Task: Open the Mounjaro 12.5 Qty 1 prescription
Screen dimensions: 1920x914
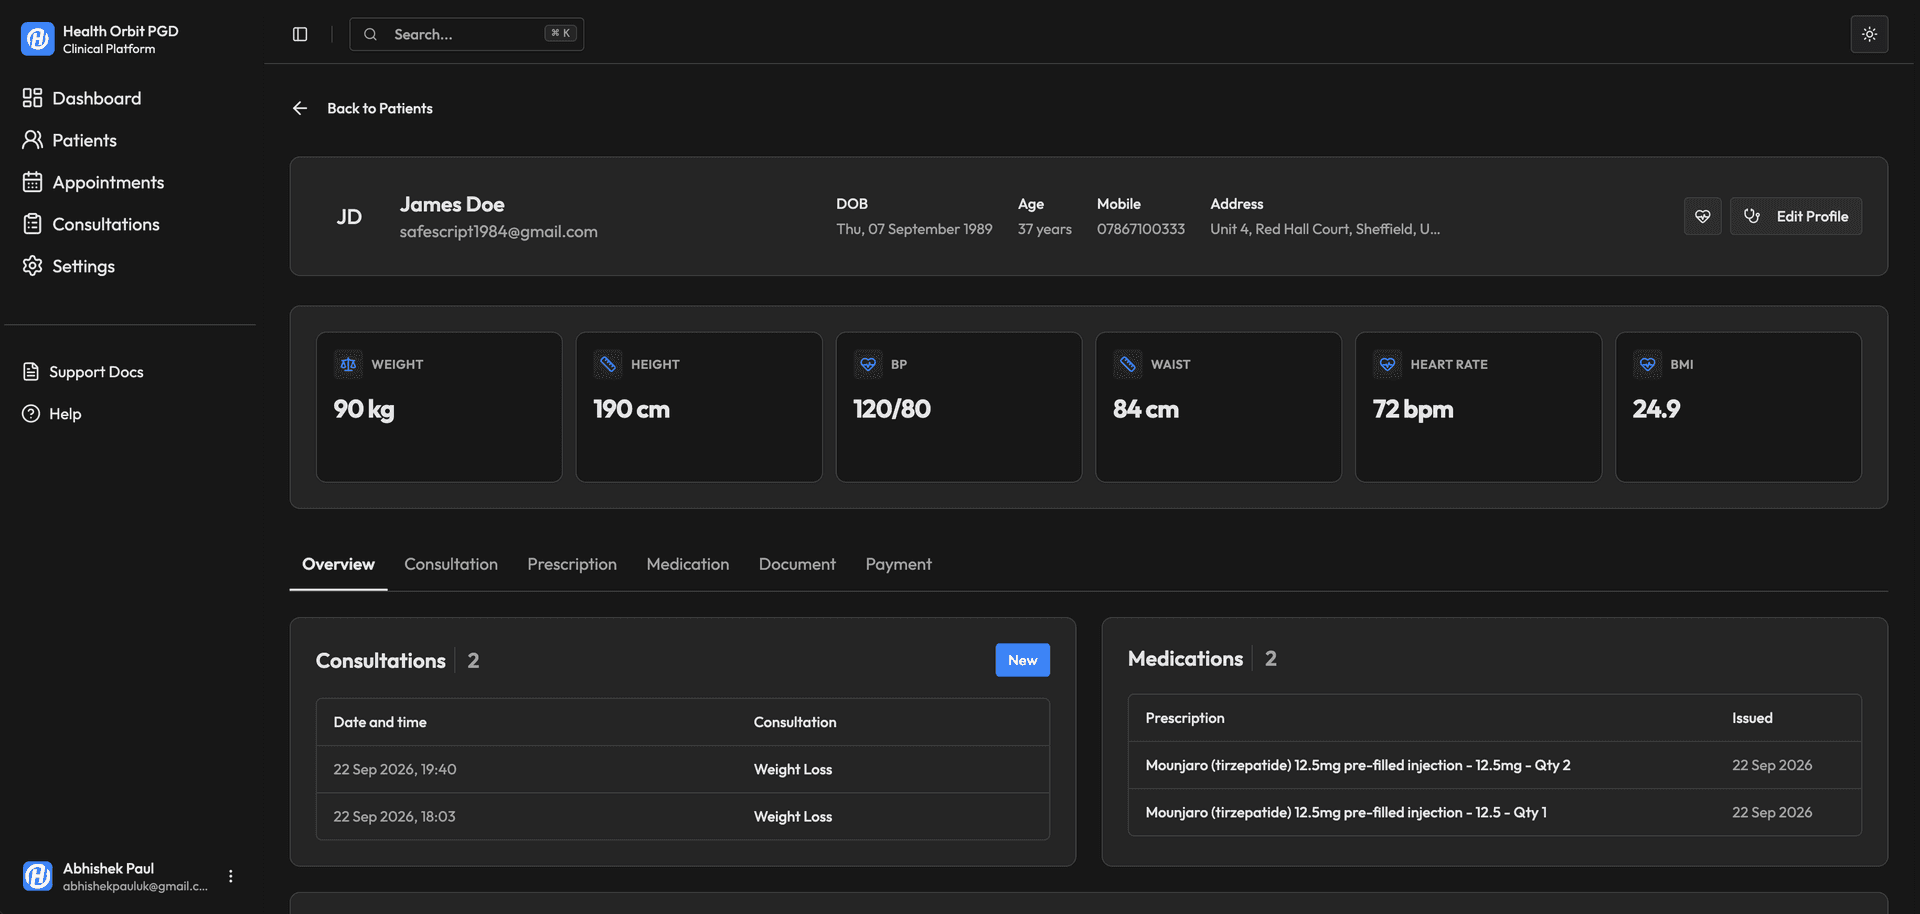Action: pyautogui.click(x=1495, y=812)
